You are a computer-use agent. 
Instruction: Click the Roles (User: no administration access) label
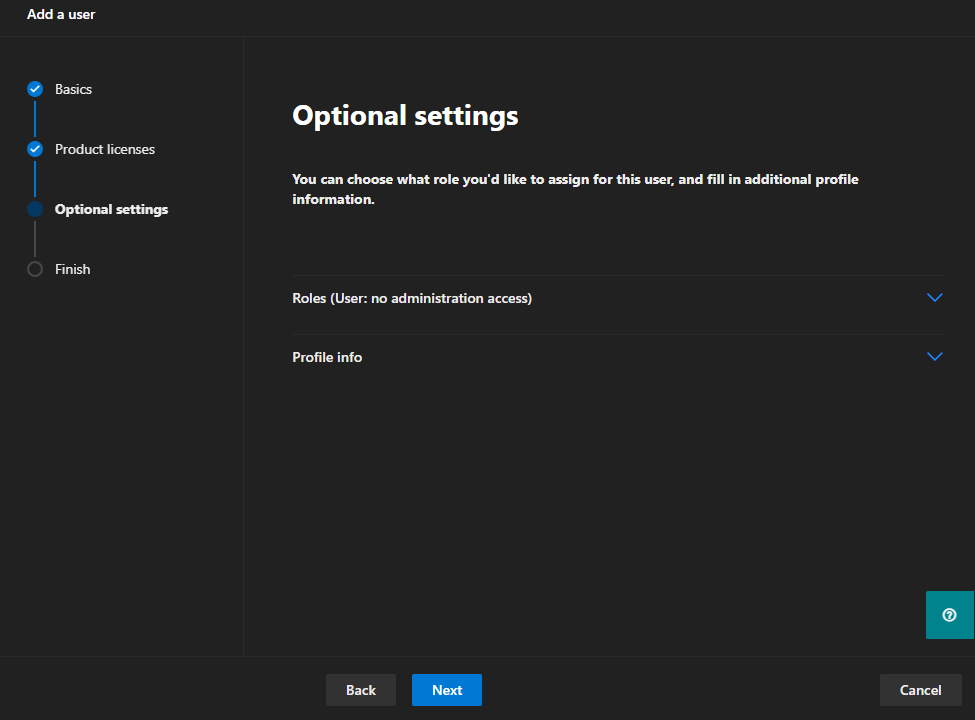pos(411,298)
